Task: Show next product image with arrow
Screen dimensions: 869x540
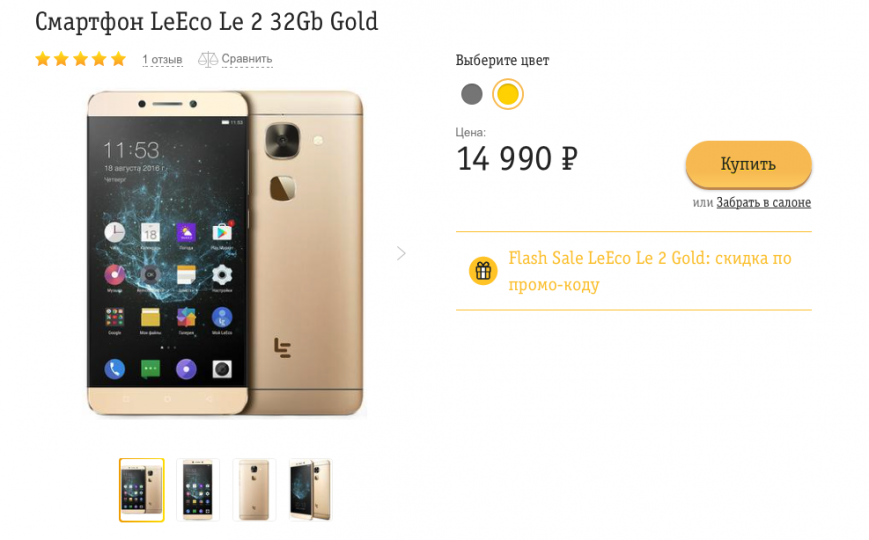Action: [x=401, y=253]
